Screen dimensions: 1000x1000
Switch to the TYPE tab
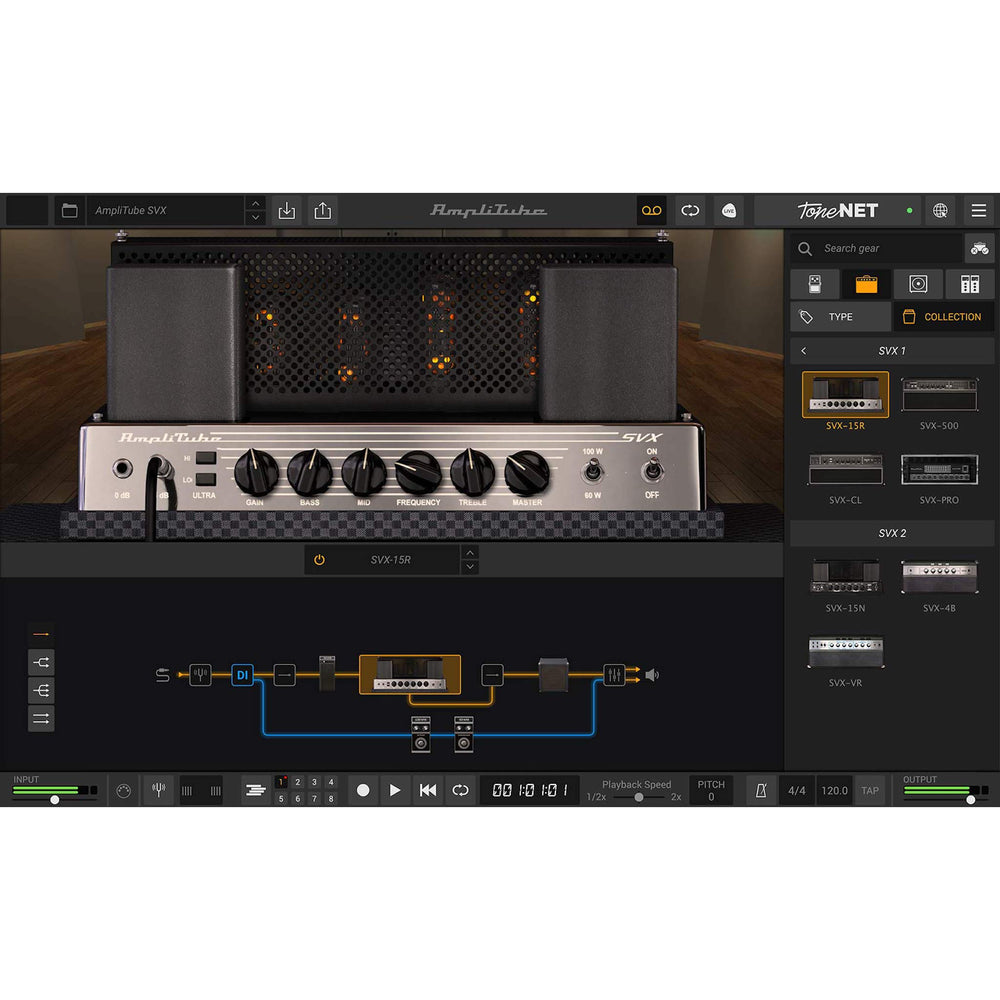(x=840, y=317)
